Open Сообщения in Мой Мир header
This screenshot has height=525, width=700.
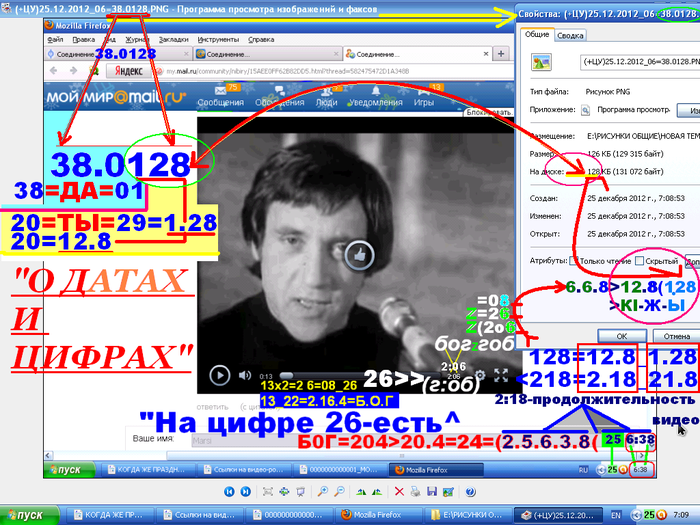[221, 96]
